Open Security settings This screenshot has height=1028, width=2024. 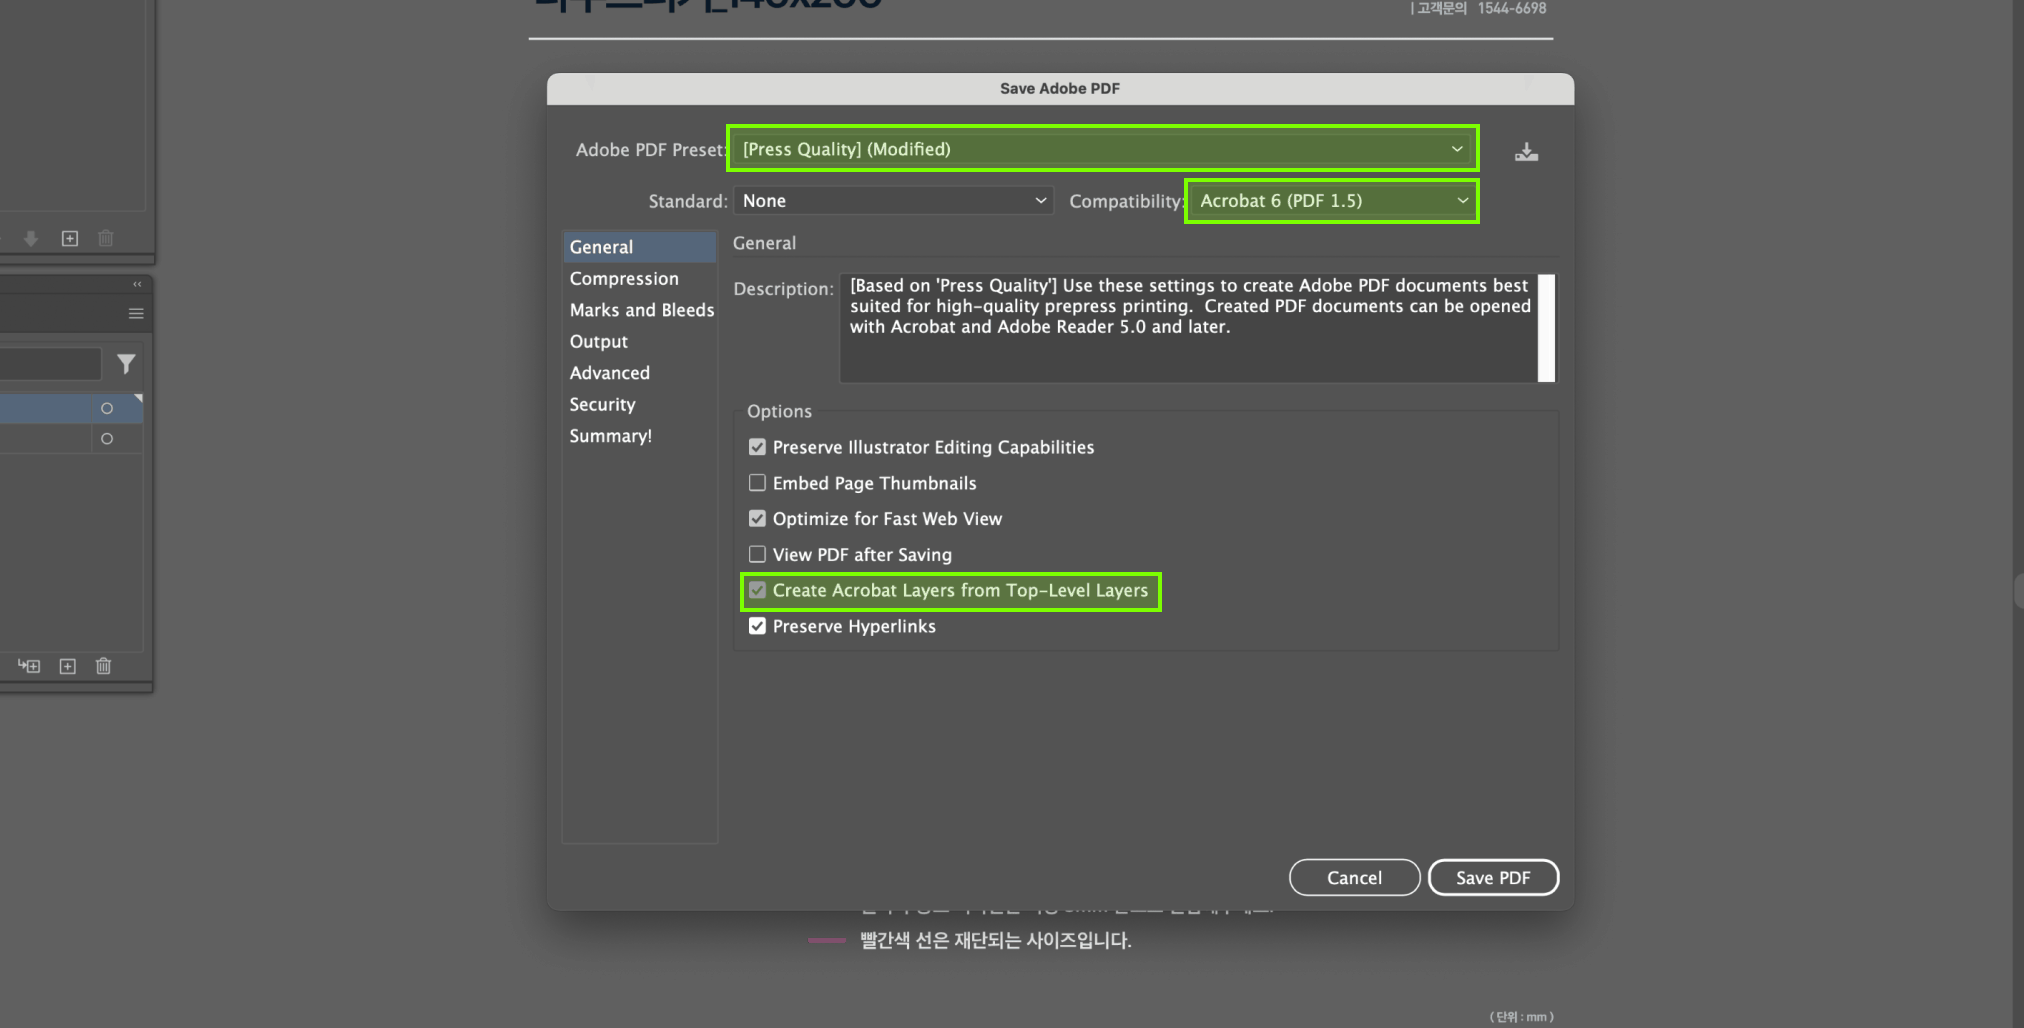640,405
